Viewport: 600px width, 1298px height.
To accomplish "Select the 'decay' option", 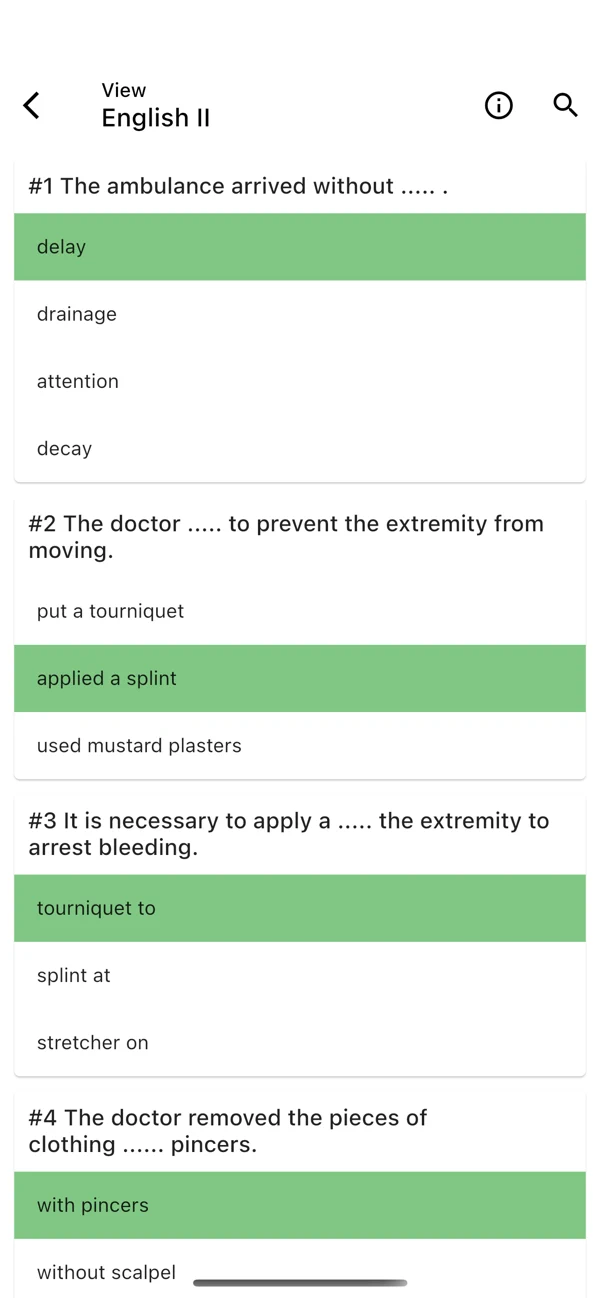I will point(300,448).
